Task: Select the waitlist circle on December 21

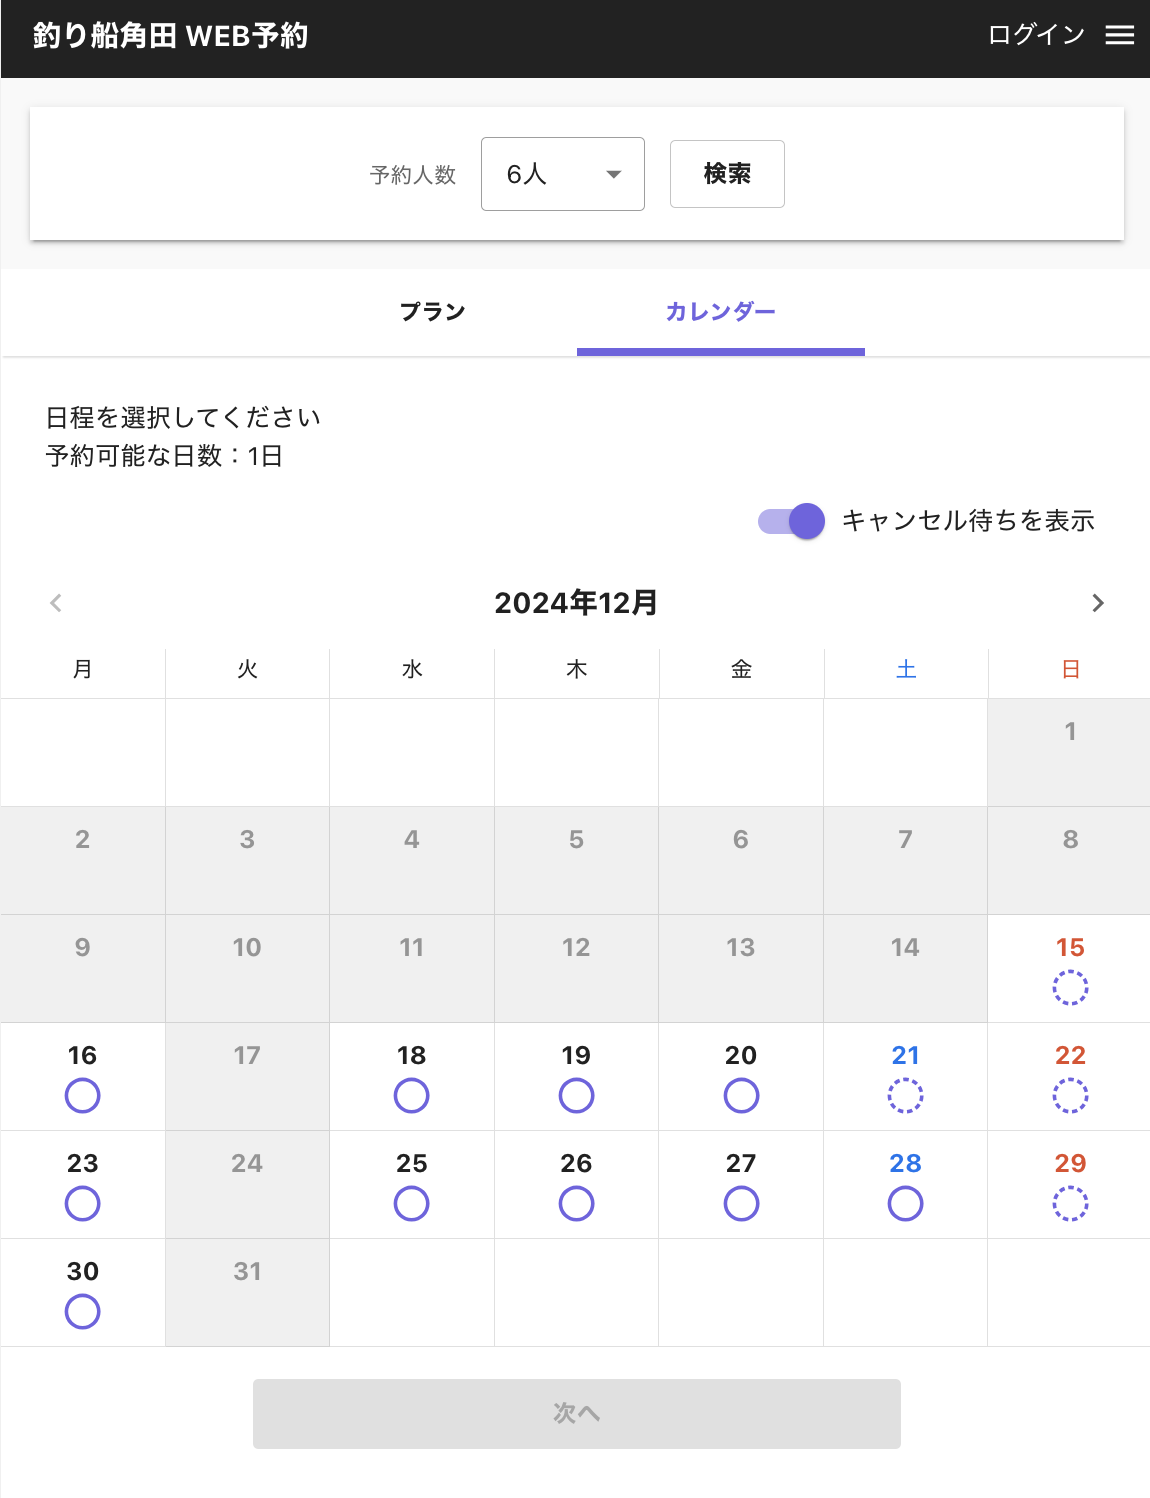Action: coord(905,1096)
